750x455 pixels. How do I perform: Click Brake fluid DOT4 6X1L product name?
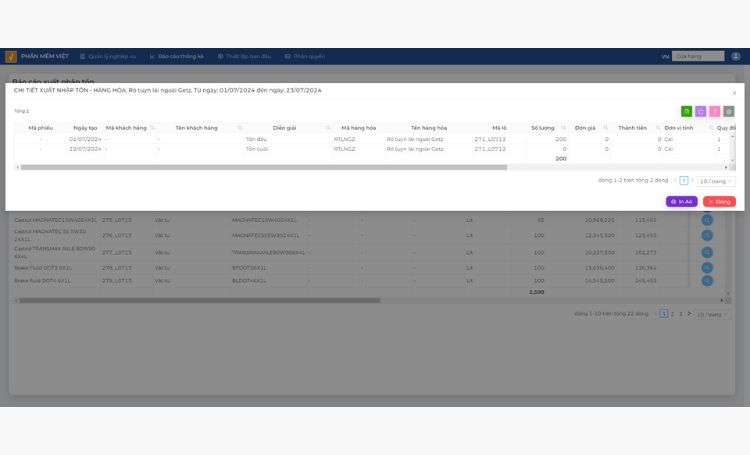[43, 280]
